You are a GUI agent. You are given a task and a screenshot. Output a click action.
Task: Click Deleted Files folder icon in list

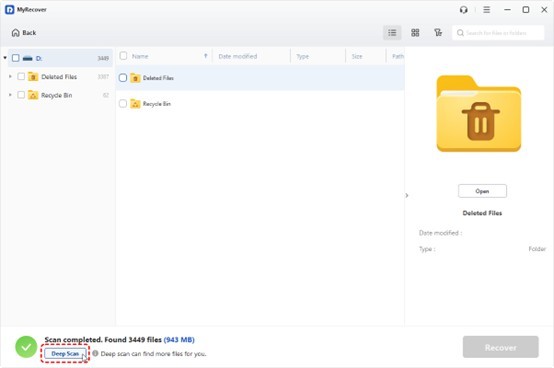[x=135, y=78]
